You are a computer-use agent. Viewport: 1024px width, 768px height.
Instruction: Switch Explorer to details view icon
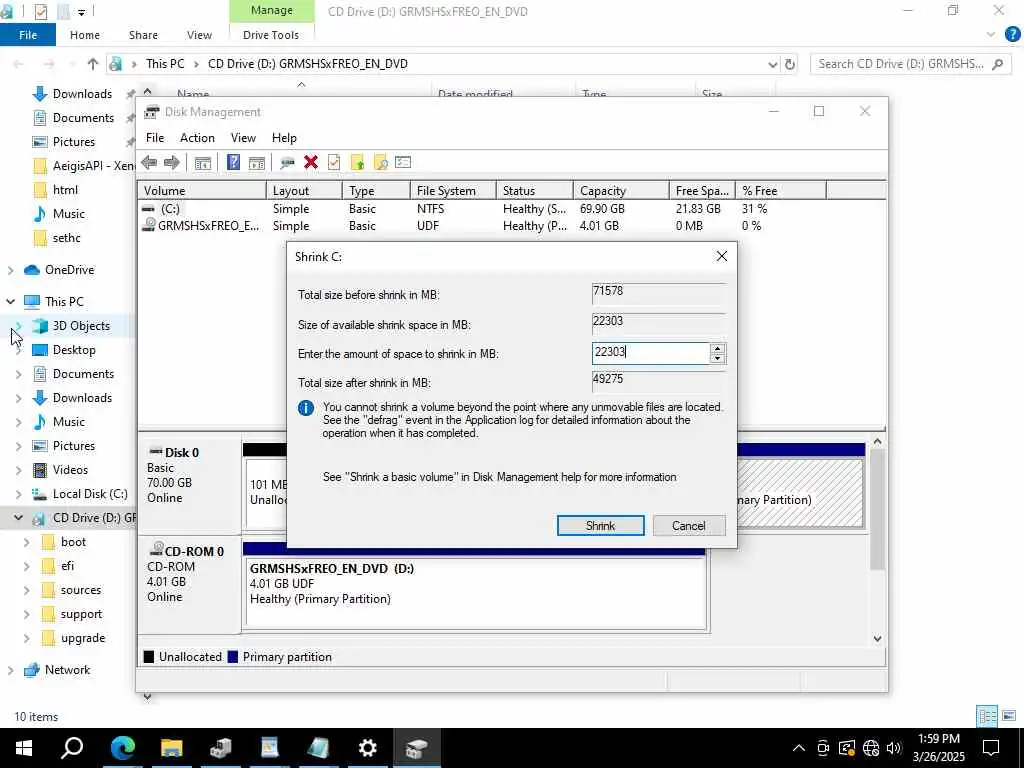click(987, 716)
